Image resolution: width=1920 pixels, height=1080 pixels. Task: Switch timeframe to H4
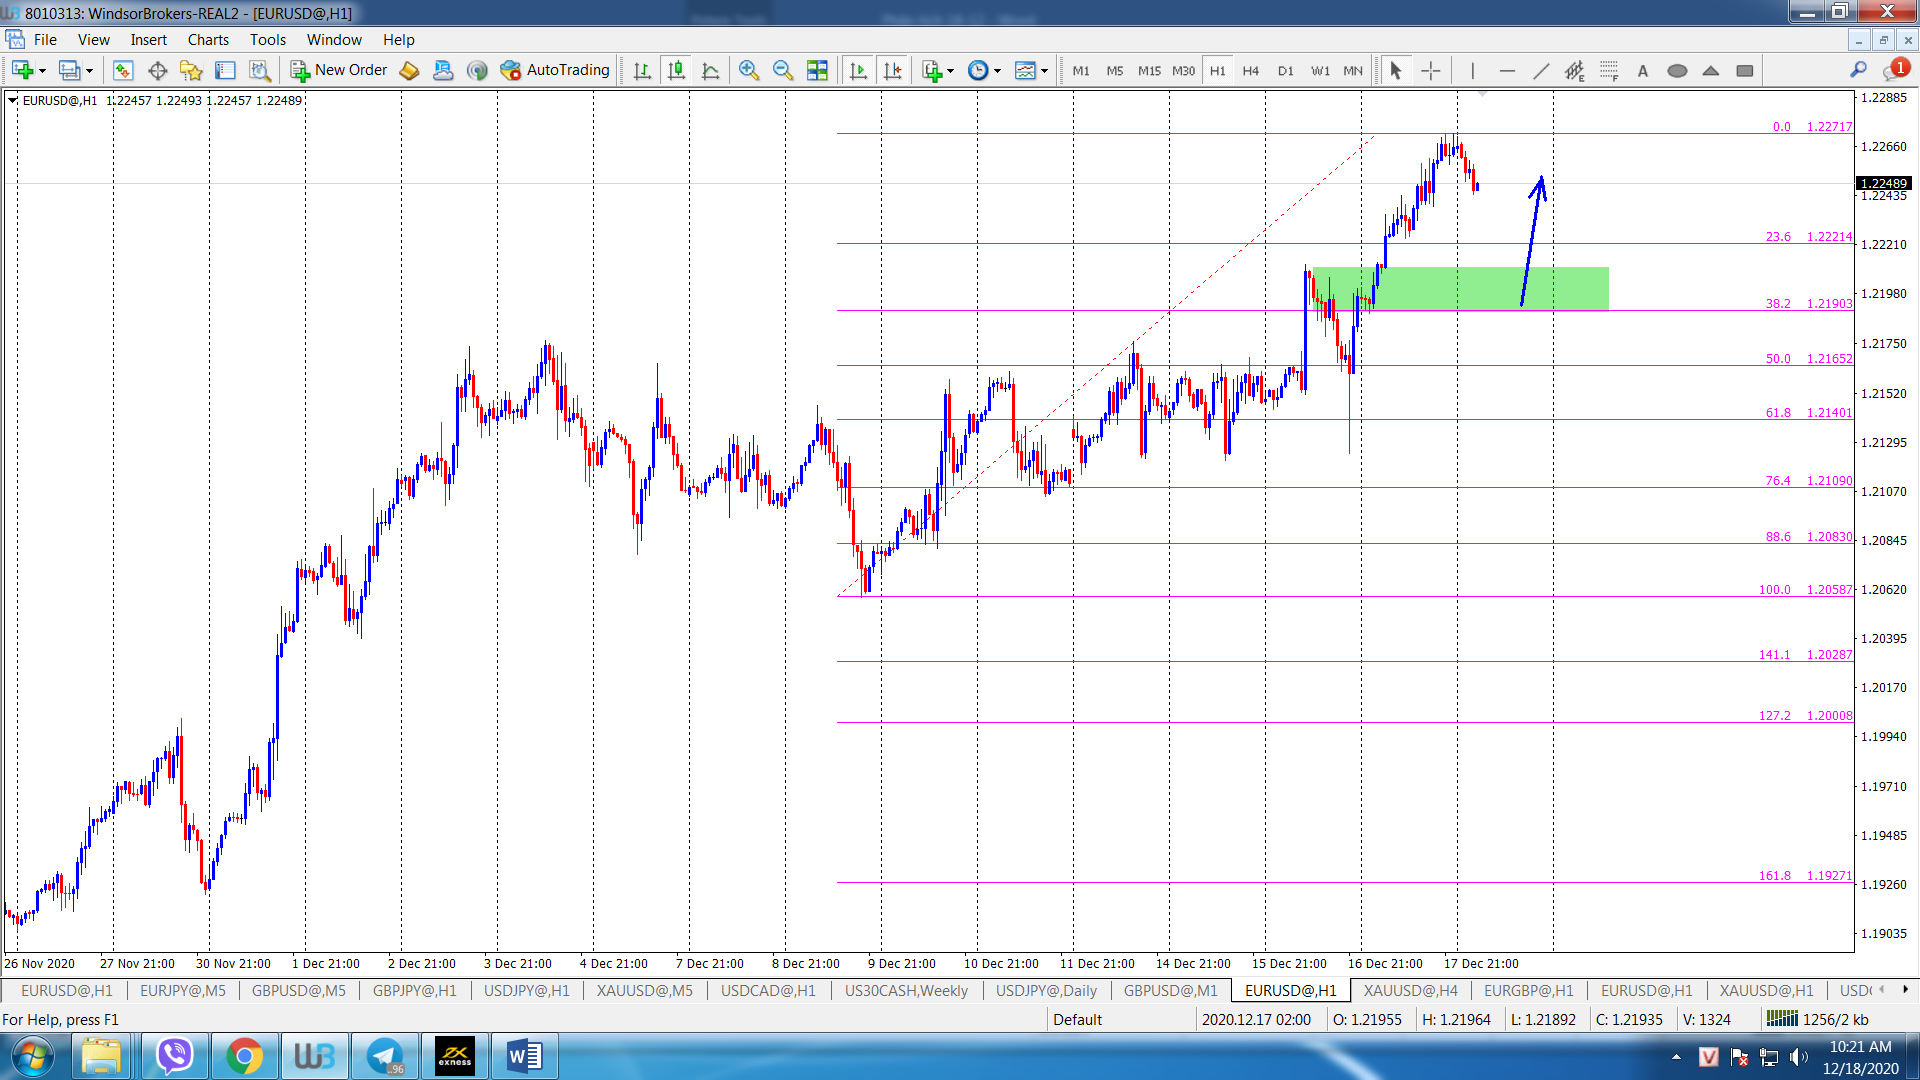pyautogui.click(x=1251, y=71)
